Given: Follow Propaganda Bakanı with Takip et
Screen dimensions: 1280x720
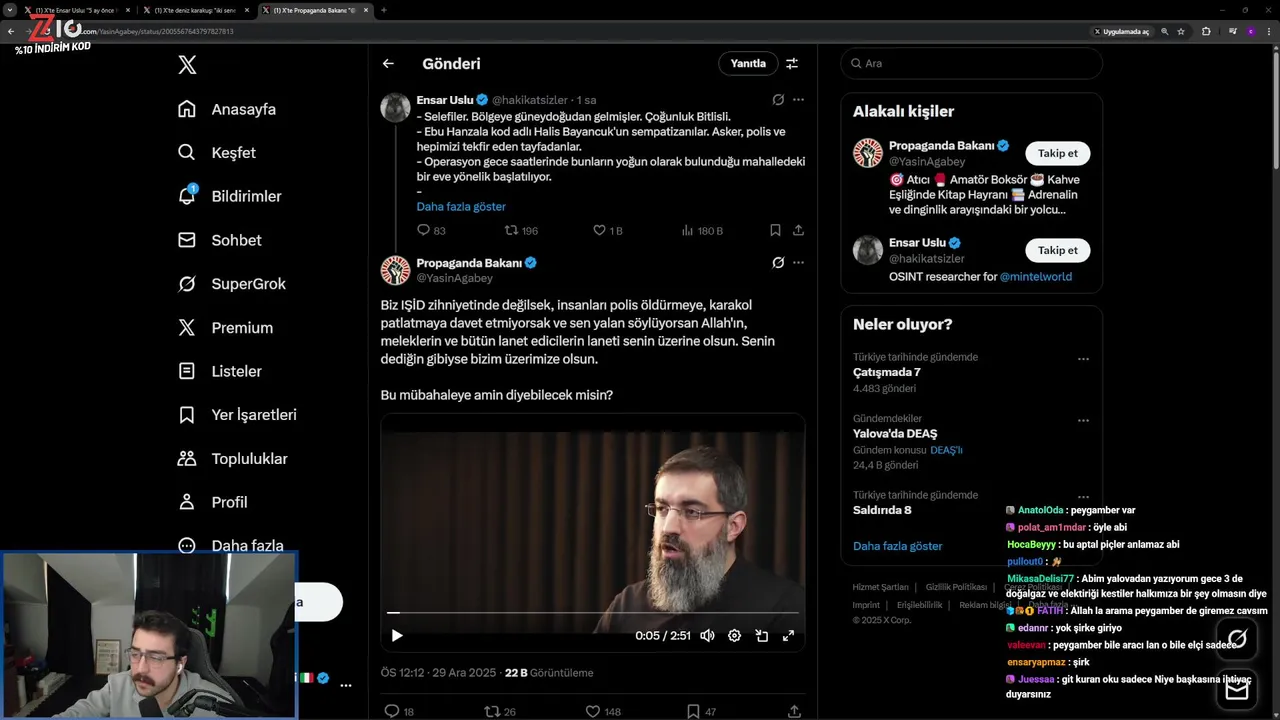Looking at the screenshot, I should pyautogui.click(x=1057, y=153).
